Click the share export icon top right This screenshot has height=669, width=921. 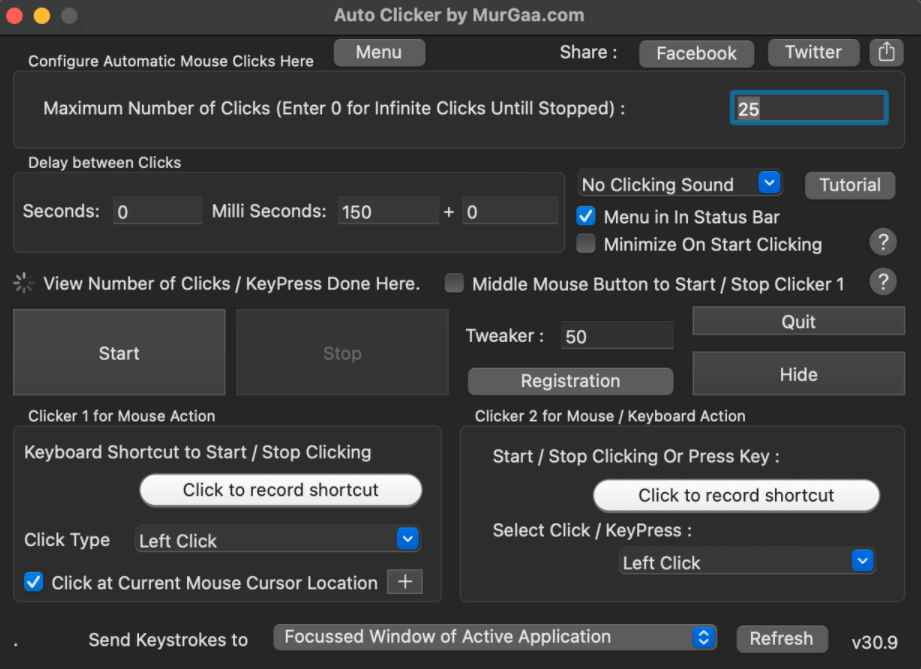tap(886, 52)
